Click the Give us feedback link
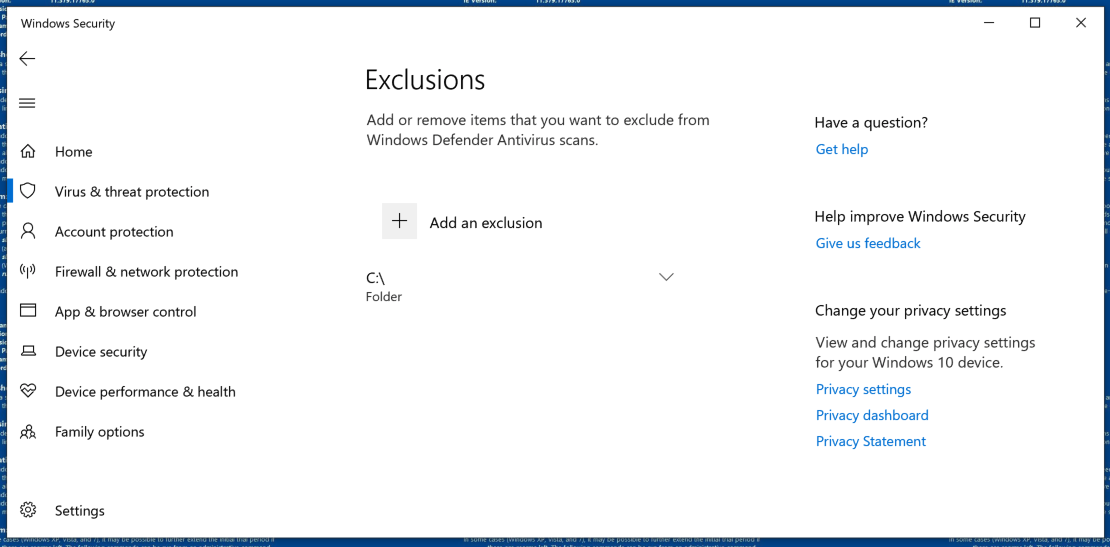The width and height of the screenshot is (1110, 547). [868, 243]
